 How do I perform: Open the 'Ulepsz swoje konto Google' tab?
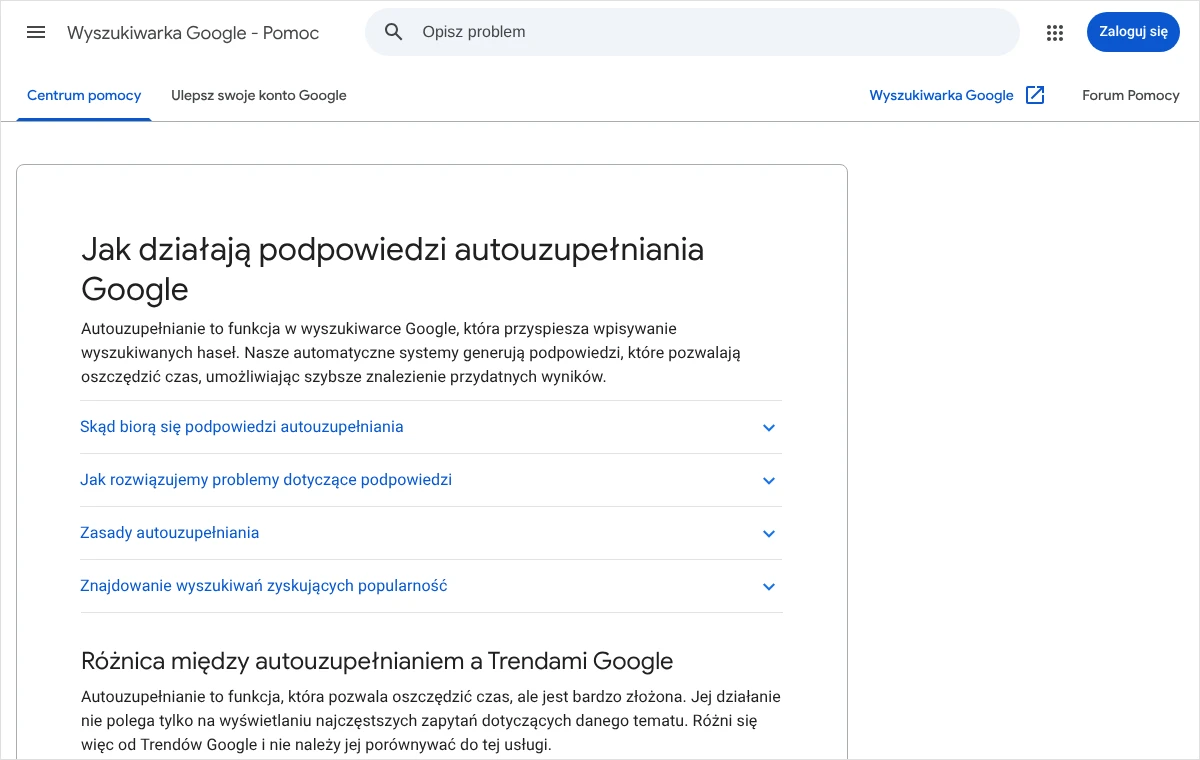[259, 96]
